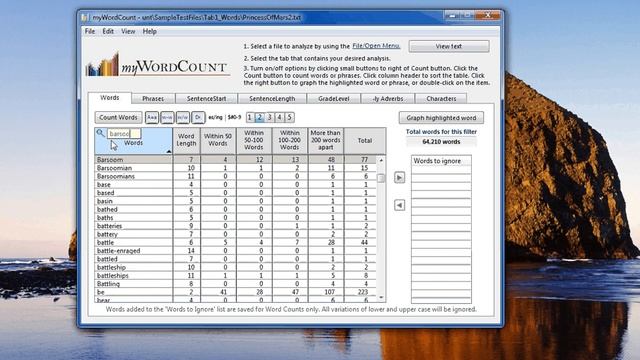The width and height of the screenshot is (640, 360).
Task: Click the Count Words button
Action: (118, 118)
